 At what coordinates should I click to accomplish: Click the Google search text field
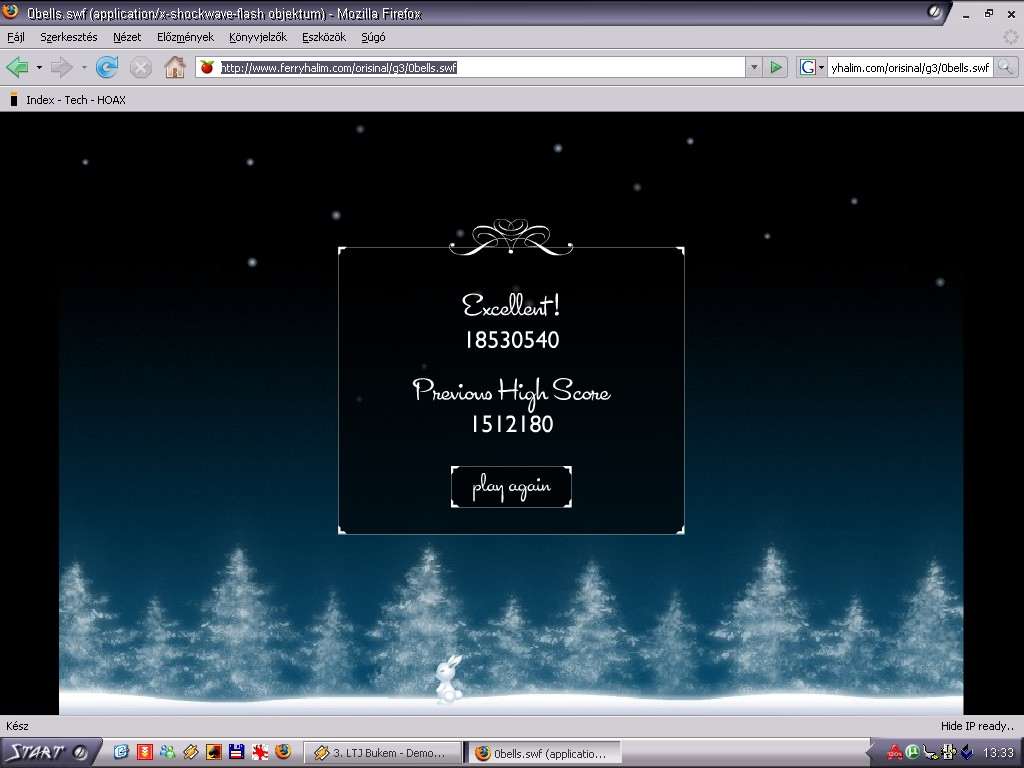pos(910,67)
